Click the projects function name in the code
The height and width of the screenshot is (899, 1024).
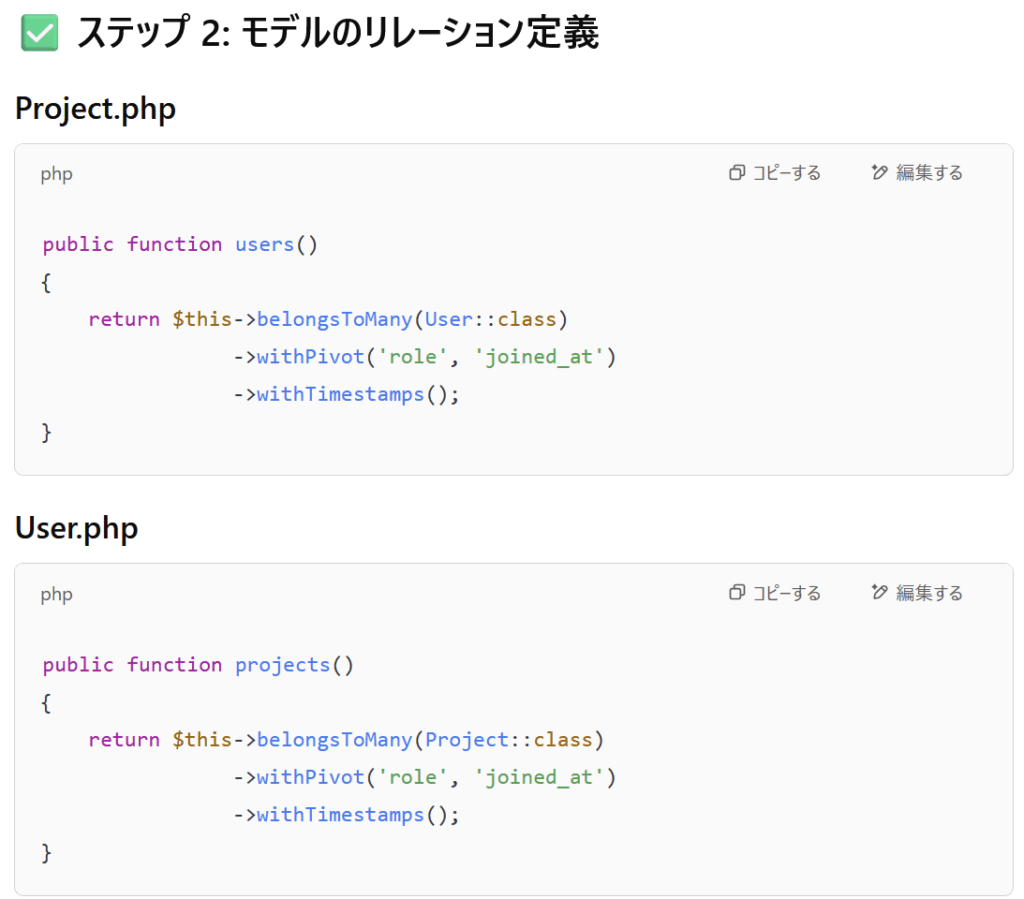click(283, 665)
